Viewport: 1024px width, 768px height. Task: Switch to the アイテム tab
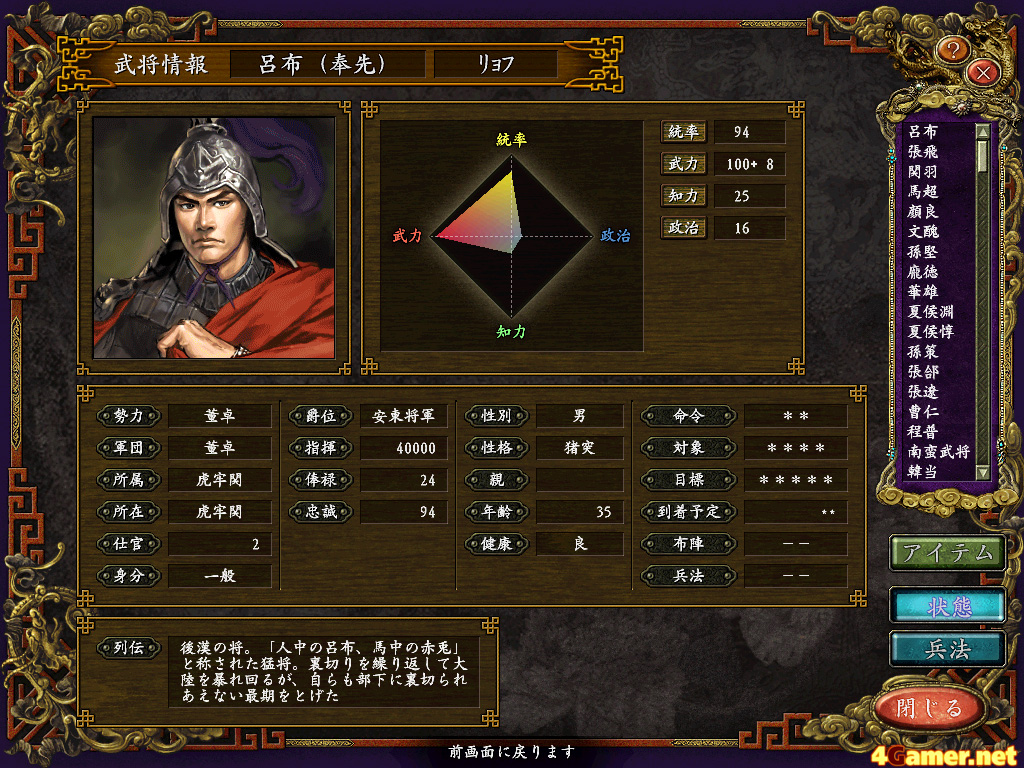pos(948,553)
